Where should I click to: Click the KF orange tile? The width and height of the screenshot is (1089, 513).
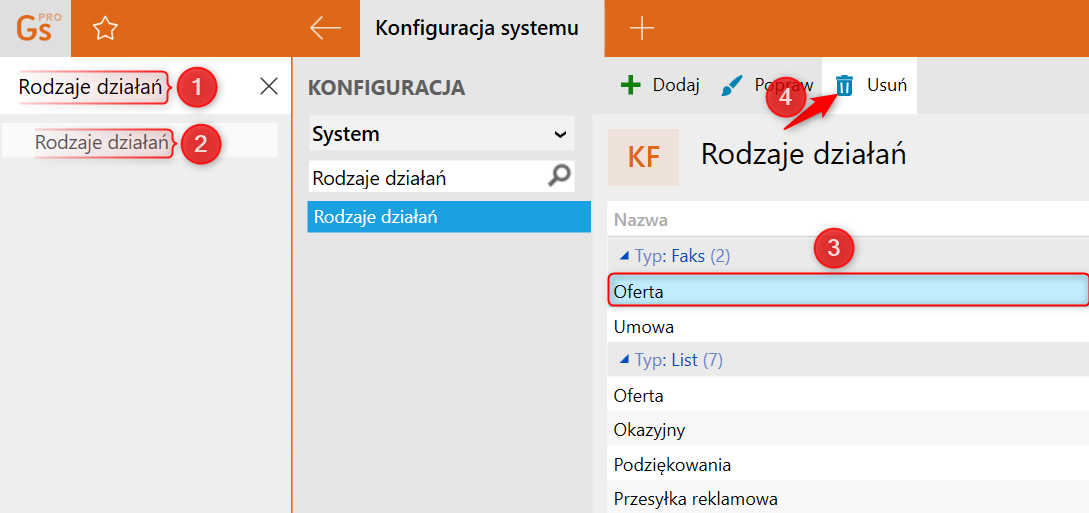click(643, 157)
